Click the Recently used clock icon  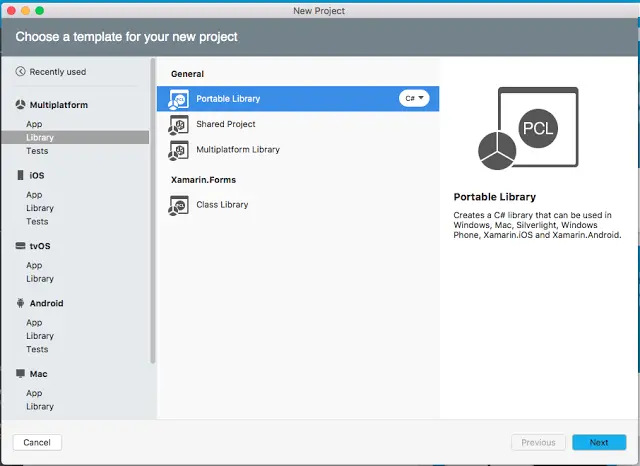pyautogui.click(x=20, y=71)
